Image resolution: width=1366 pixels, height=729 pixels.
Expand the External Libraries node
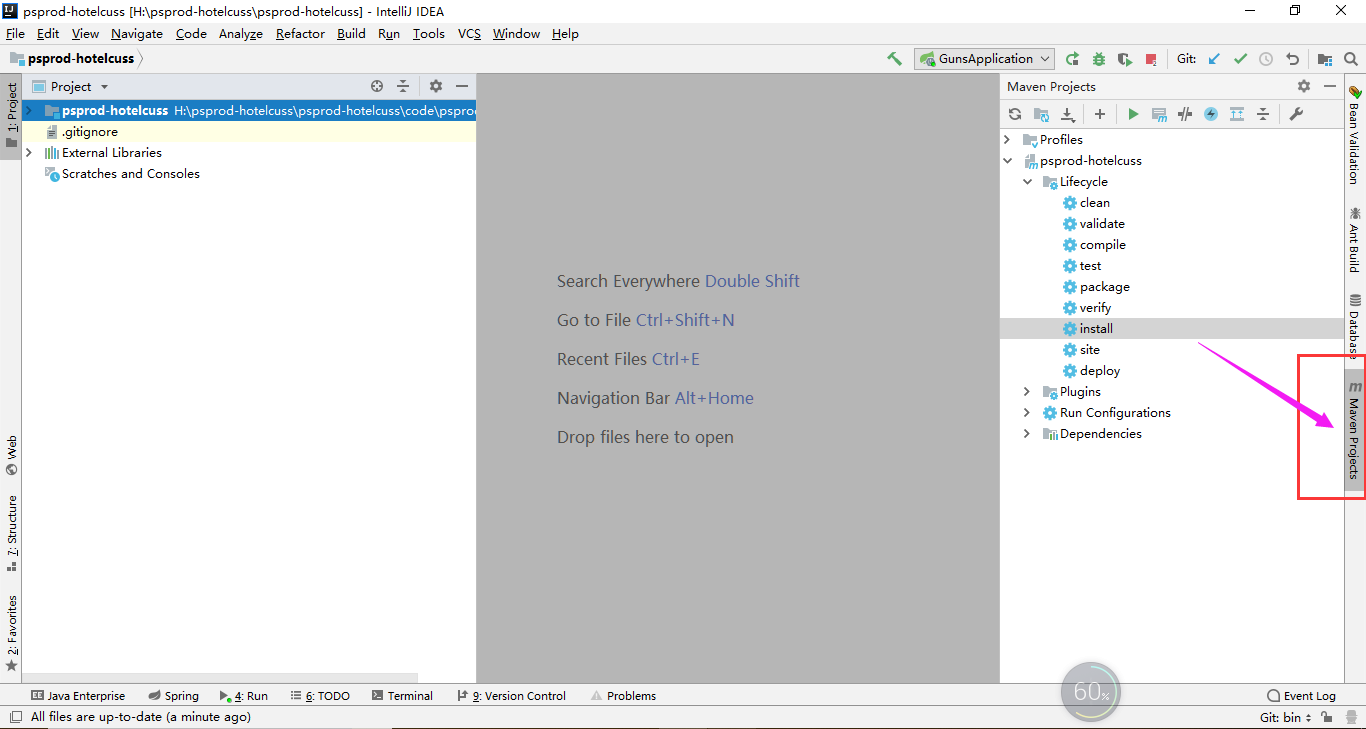[x=29, y=153]
